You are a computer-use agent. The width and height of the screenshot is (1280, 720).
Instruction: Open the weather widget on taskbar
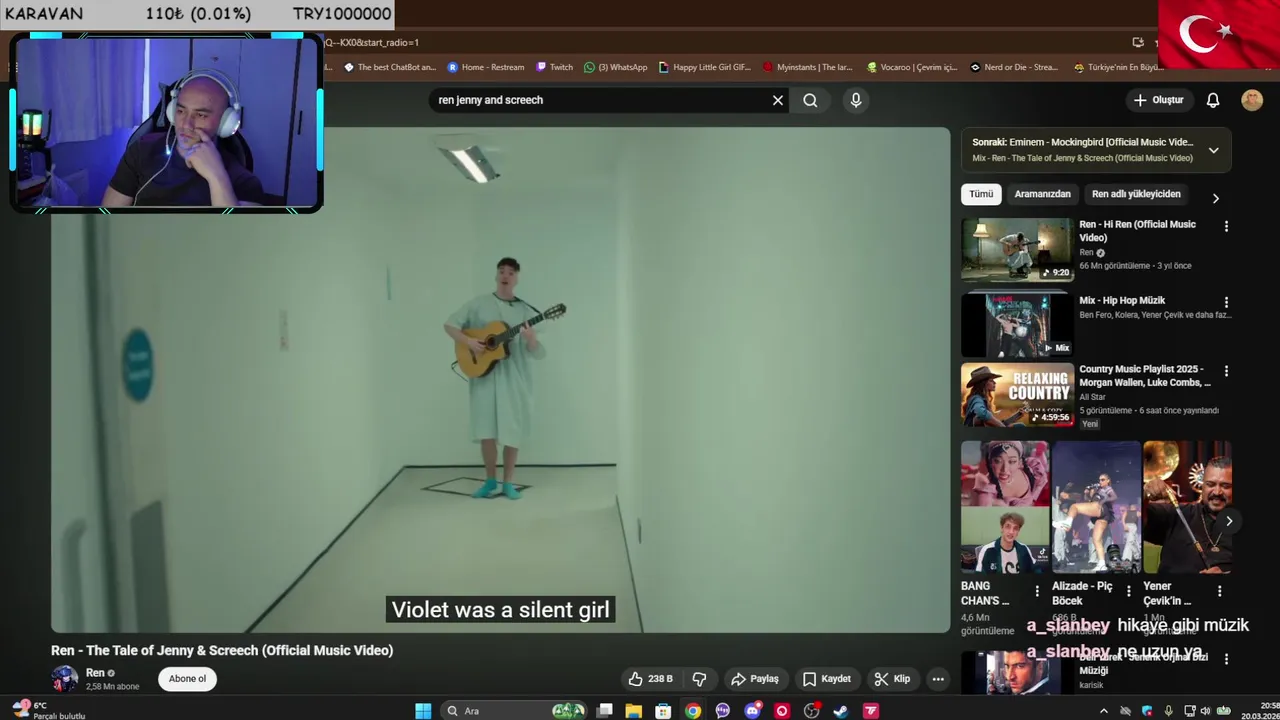pyautogui.click(x=48, y=711)
